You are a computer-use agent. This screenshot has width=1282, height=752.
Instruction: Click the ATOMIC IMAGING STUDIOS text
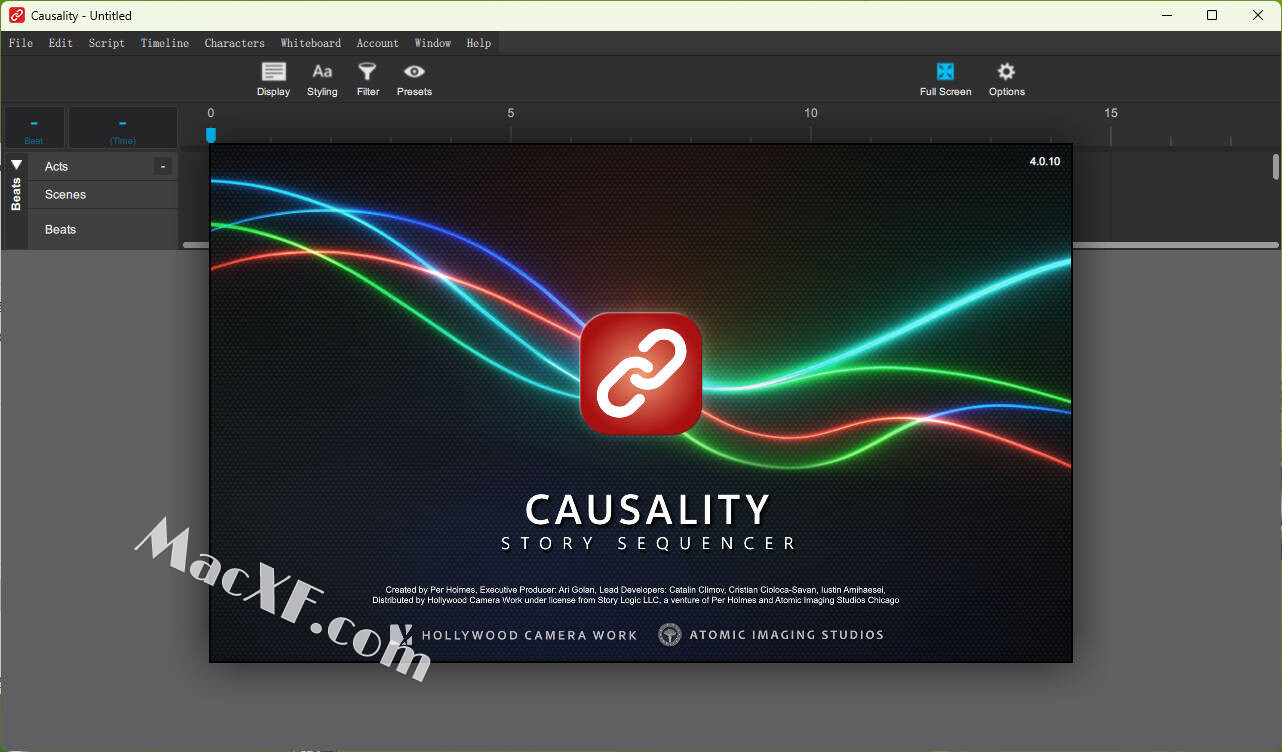787,635
